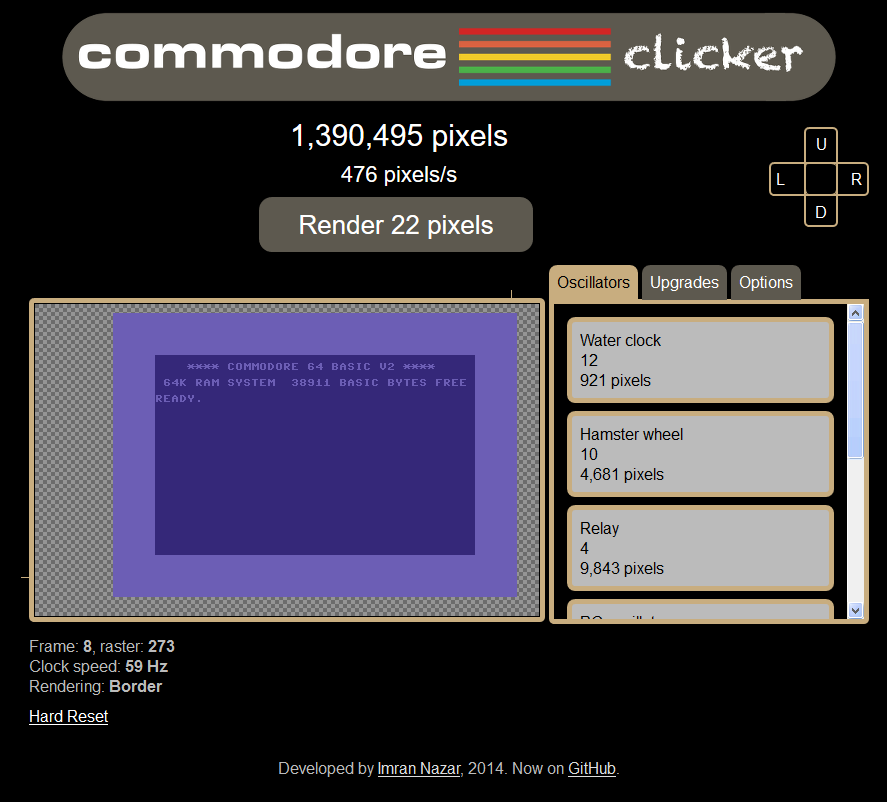Buy a Hamster wheel oscillator
This screenshot has height=802, width=887.
[x=700, y=454]
